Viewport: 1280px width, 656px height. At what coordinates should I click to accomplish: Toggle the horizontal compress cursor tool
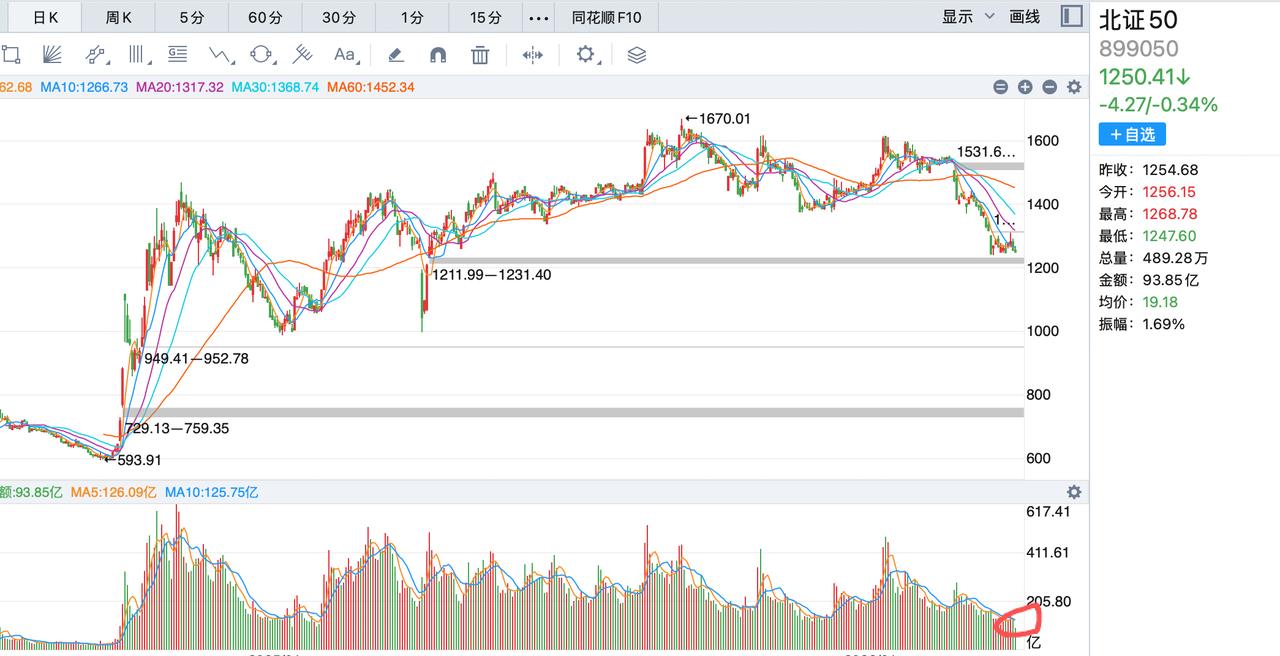pyautogui.click(x=532, y=55)
